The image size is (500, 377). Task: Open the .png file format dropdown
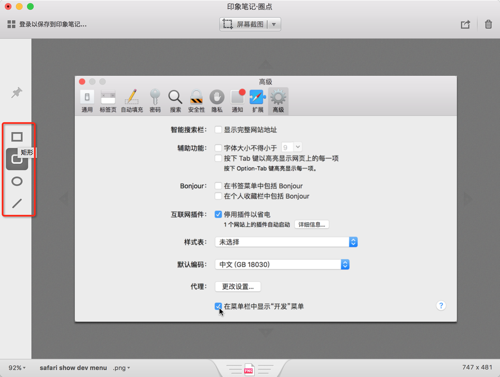[121, 368]
